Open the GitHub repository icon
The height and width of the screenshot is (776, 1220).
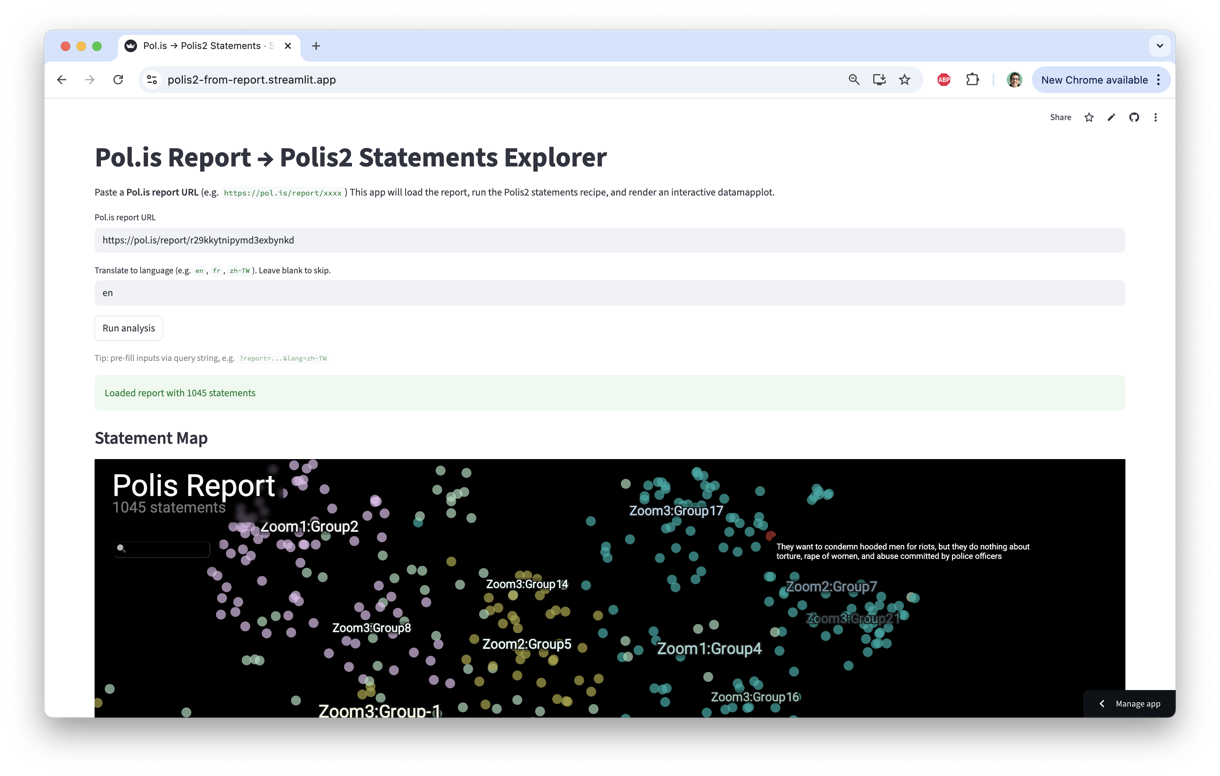pyautogui.click(x=1134, y=118)
